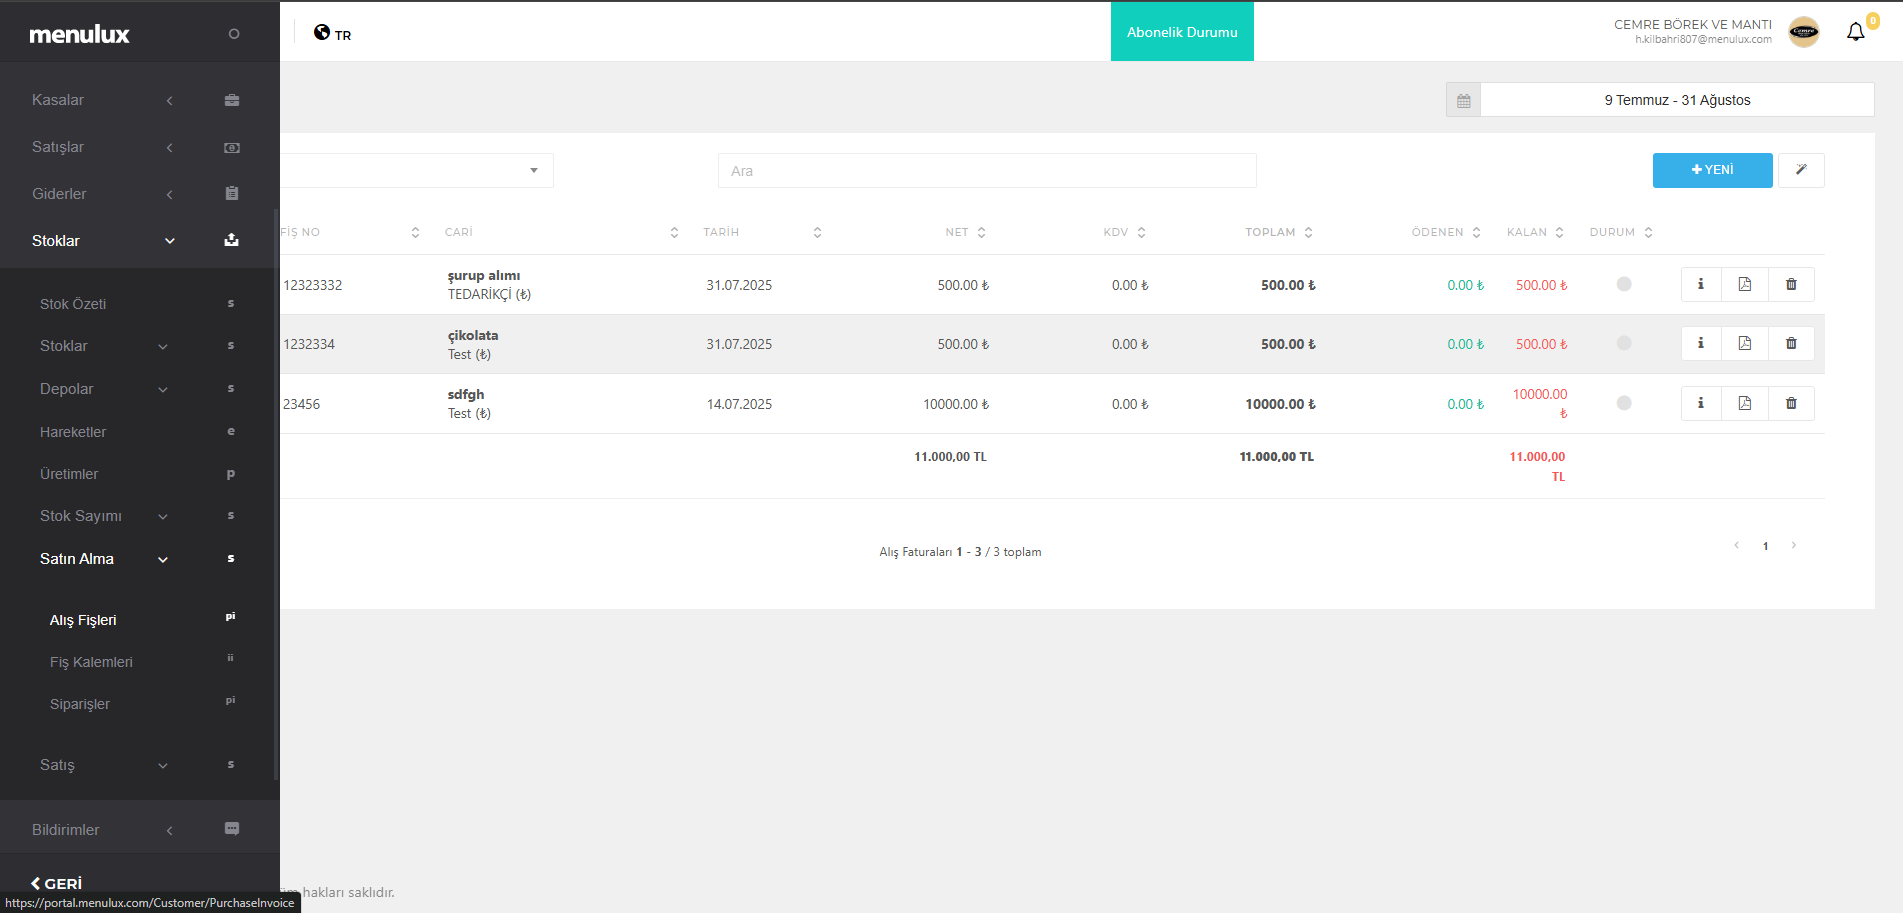
Task: Show info for invoice 23456
Action: pyautogui.click(x=1701, y=403)
